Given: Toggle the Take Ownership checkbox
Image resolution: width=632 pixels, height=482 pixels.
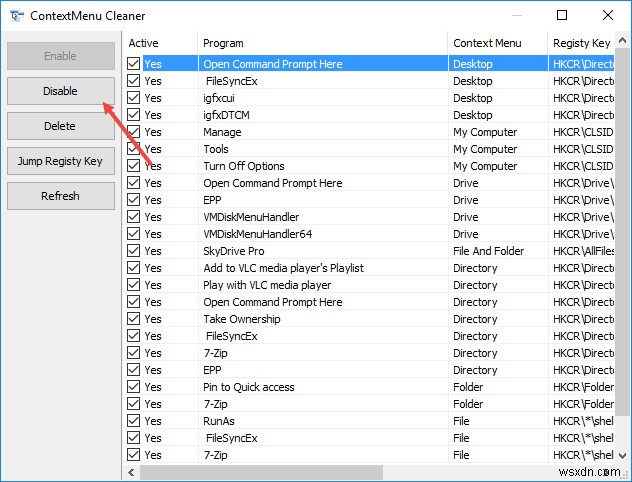Looking at the screenshot, I should [x=133, y=319].
